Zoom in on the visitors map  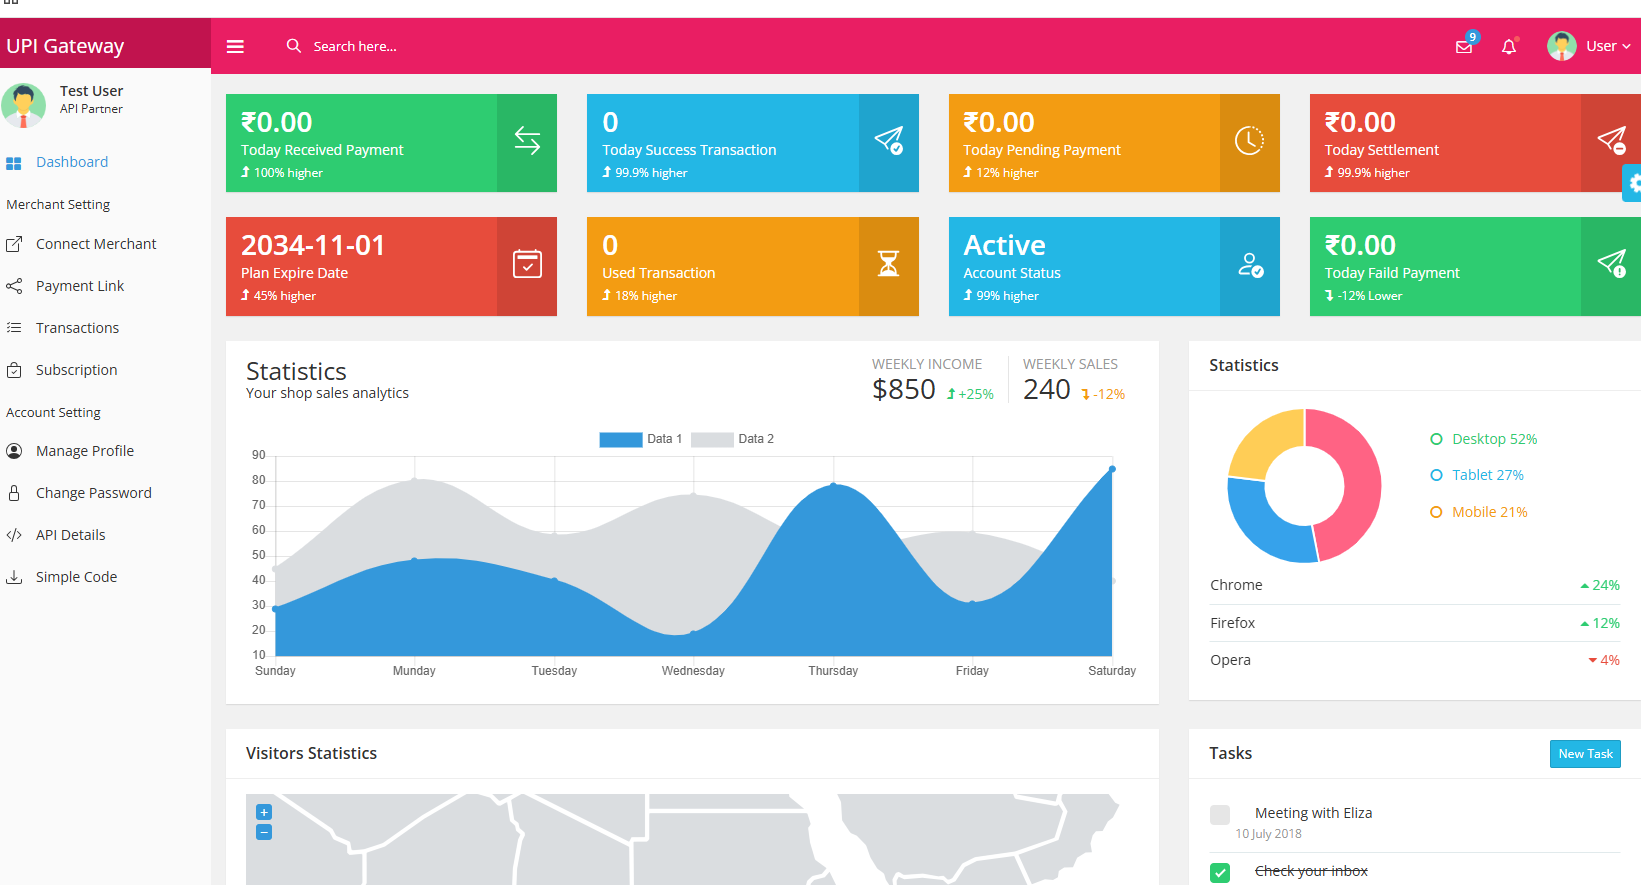coord(264,812)
